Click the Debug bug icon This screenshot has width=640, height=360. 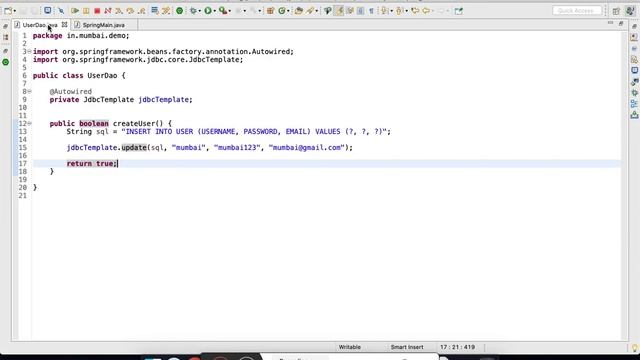(x=193, y=11)
